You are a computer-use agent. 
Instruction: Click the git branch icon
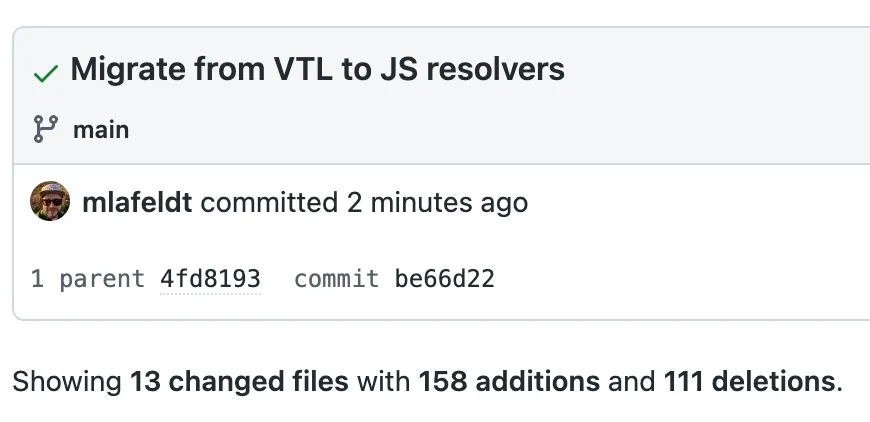pyautogui.click(x=45, y=129)
